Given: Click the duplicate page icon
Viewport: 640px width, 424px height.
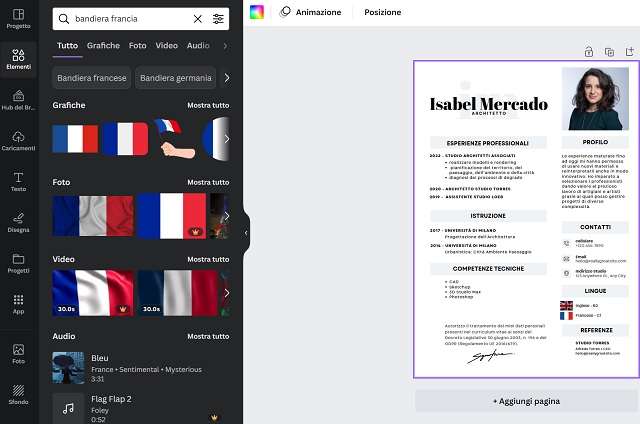Looking at the screenshot, I should click(x=609, y=52).
